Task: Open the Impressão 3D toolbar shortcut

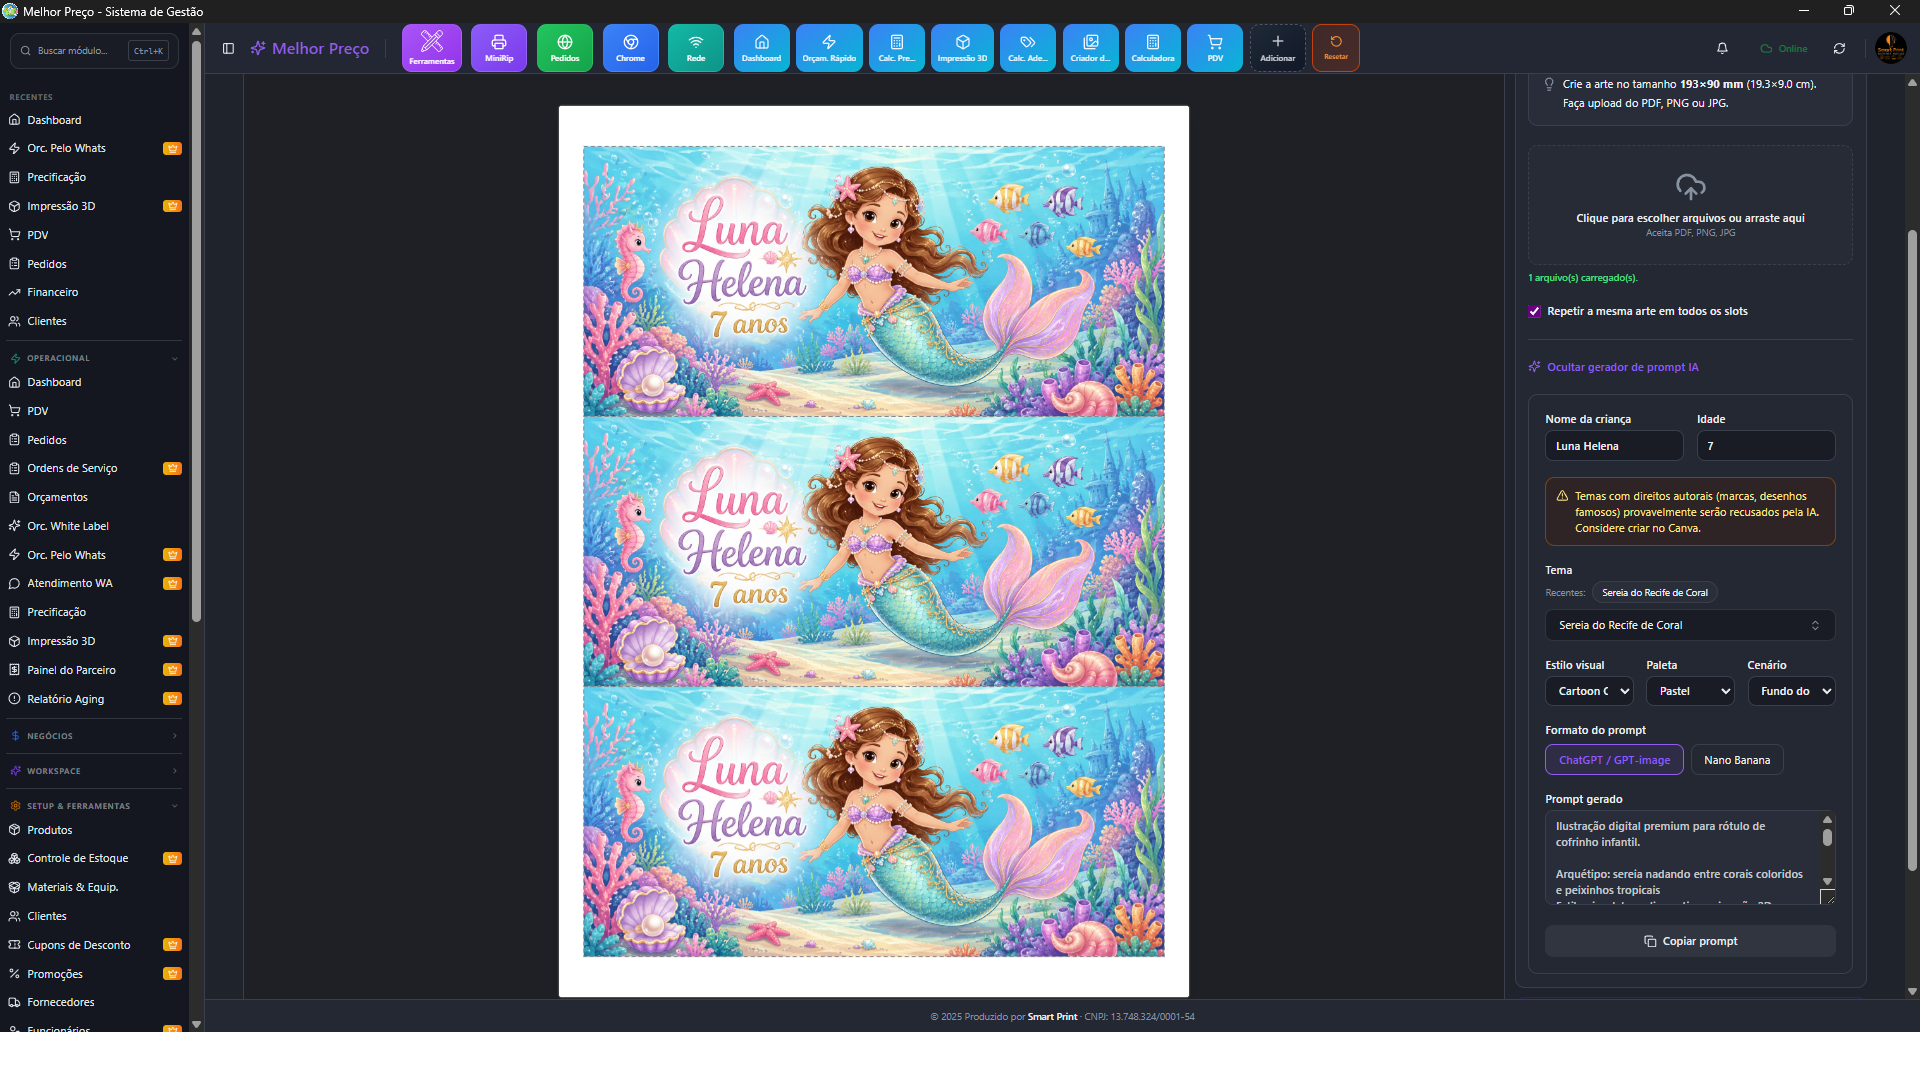Action: [962, 48]
